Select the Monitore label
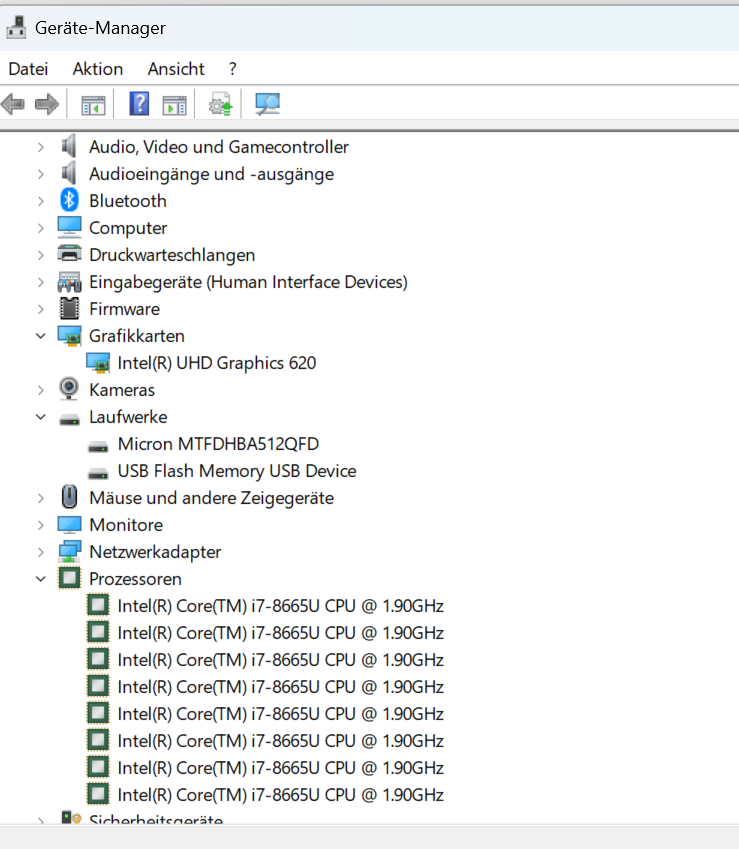This screenshot has height=849, width=739. (126, 525)
